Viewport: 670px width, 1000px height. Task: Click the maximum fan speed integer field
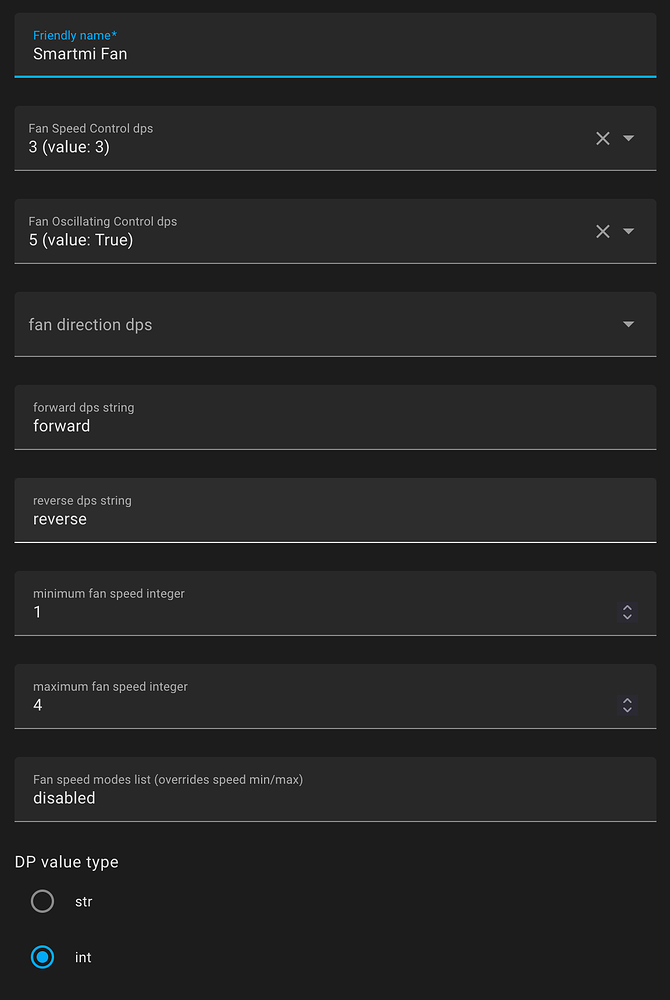[300, 705]
